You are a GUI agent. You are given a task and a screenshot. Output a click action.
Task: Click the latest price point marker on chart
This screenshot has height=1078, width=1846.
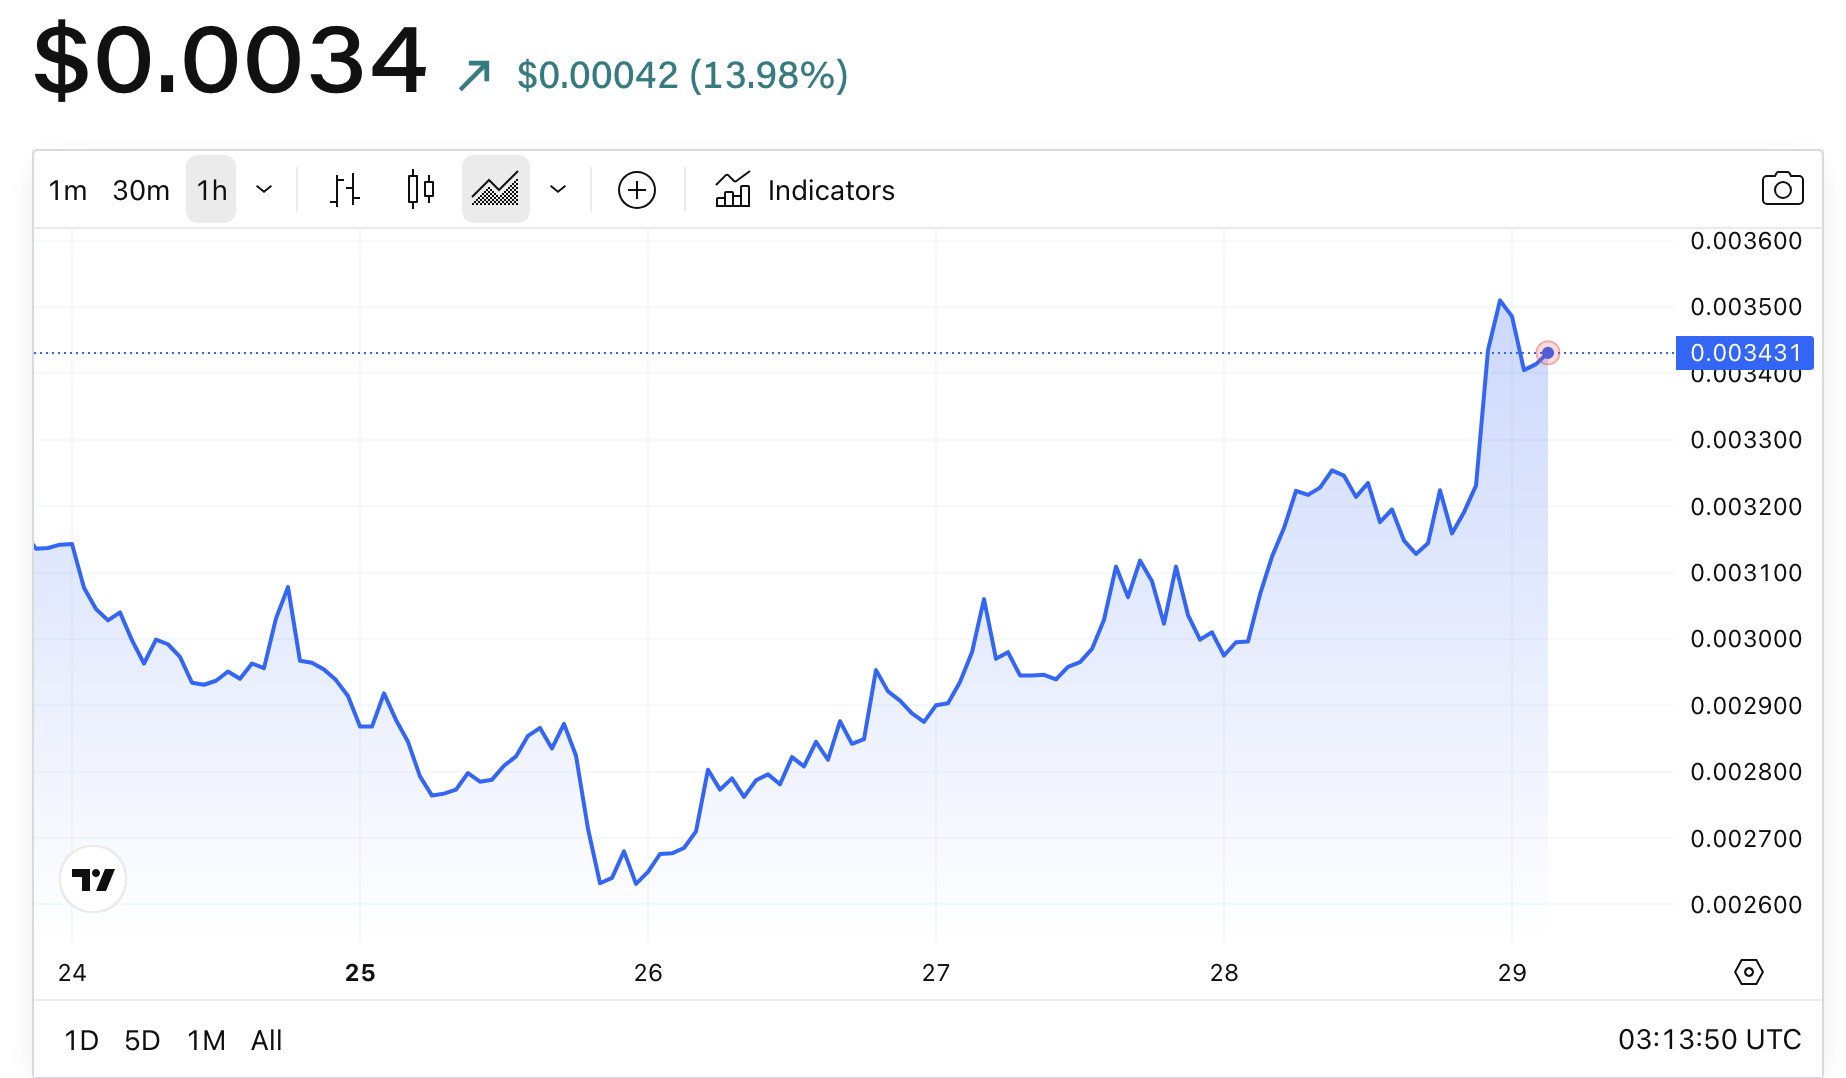1548,353
